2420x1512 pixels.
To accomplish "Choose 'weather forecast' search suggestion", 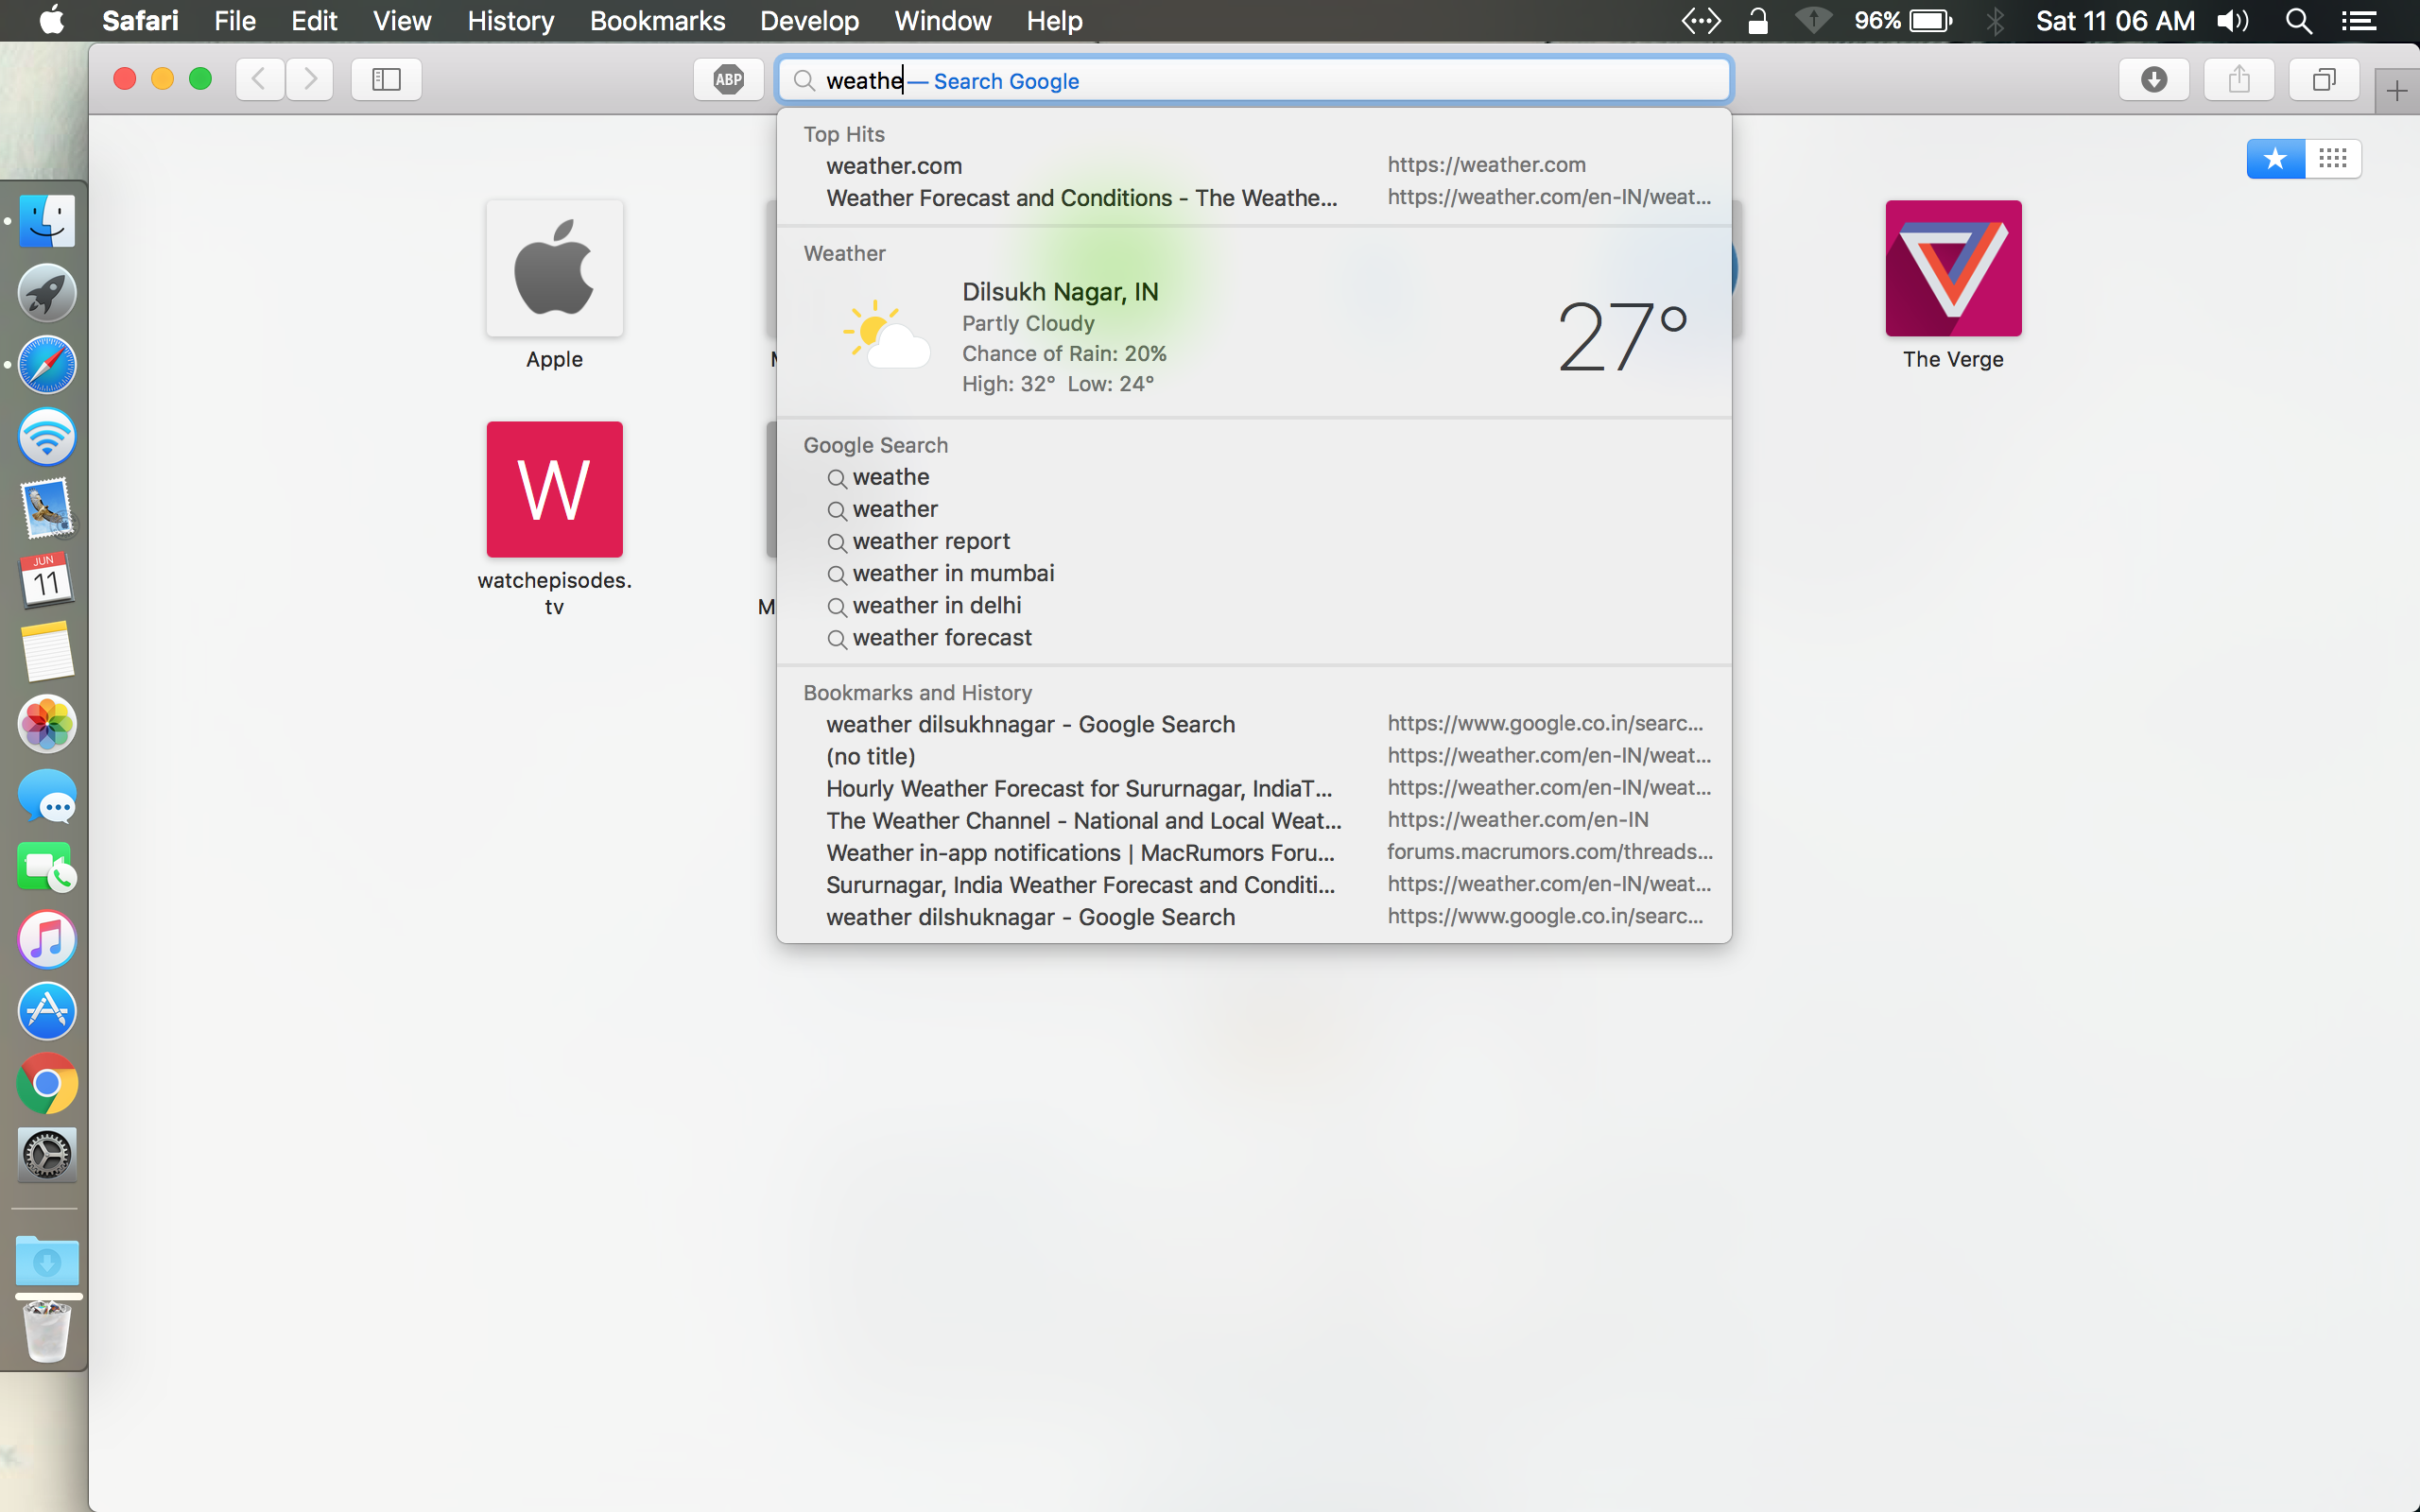I will pyautogui.click(x=1254, y=637).
